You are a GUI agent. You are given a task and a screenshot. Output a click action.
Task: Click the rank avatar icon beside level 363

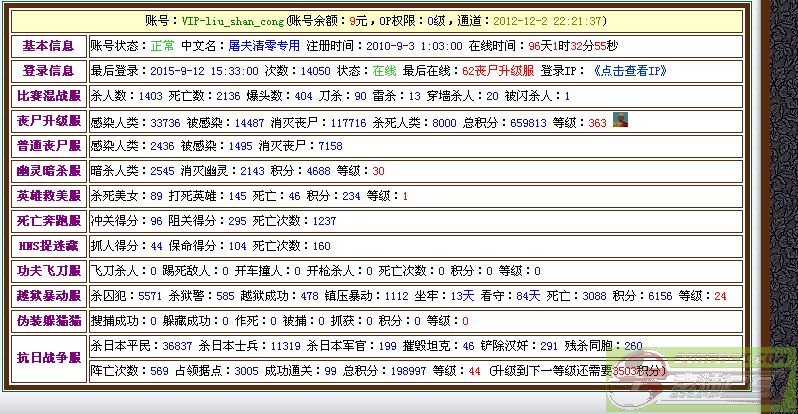620,121
